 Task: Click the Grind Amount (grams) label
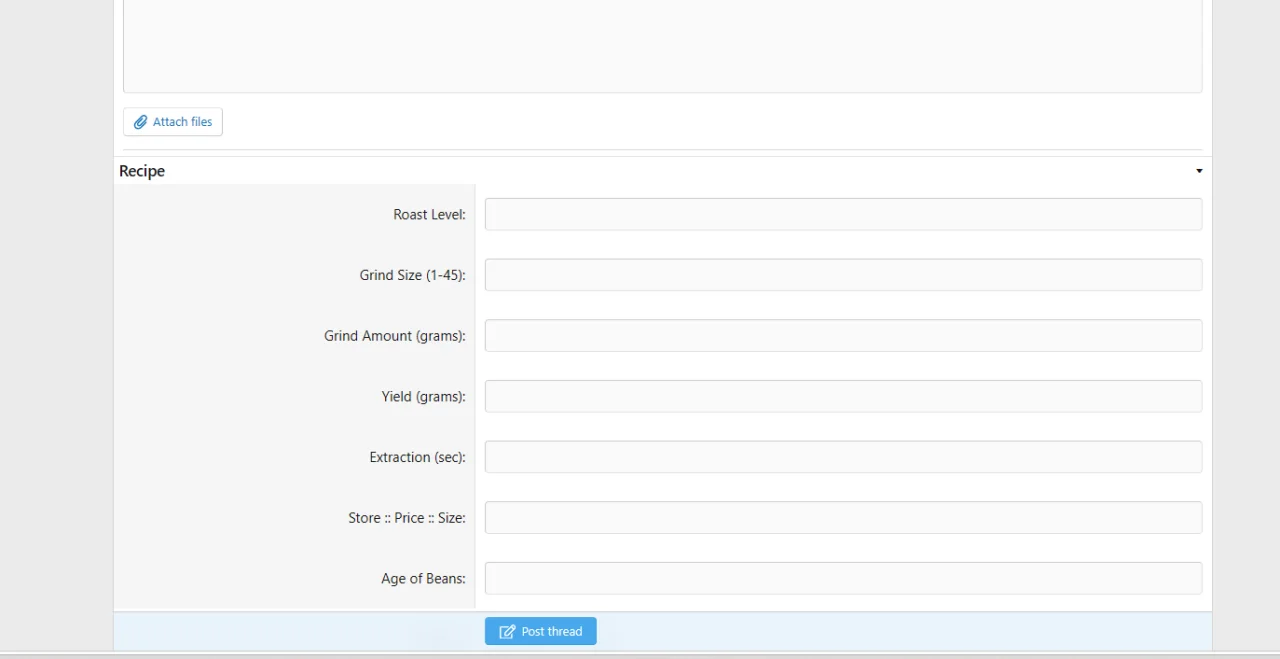395,336
